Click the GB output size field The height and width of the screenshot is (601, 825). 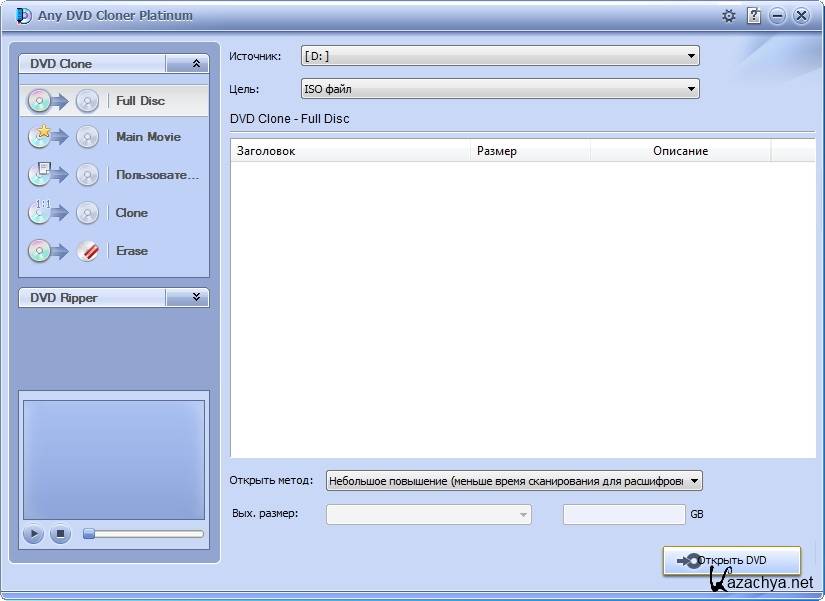(623, 514)
